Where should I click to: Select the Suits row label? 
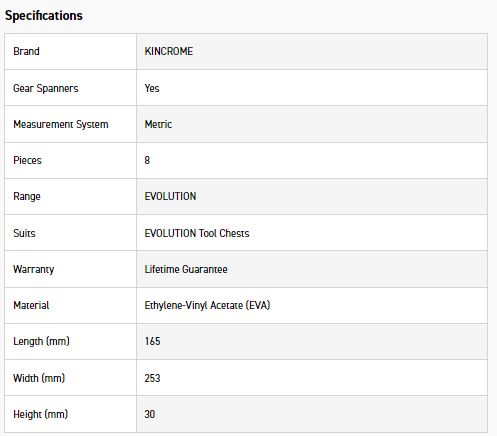[x=24, y=233]
